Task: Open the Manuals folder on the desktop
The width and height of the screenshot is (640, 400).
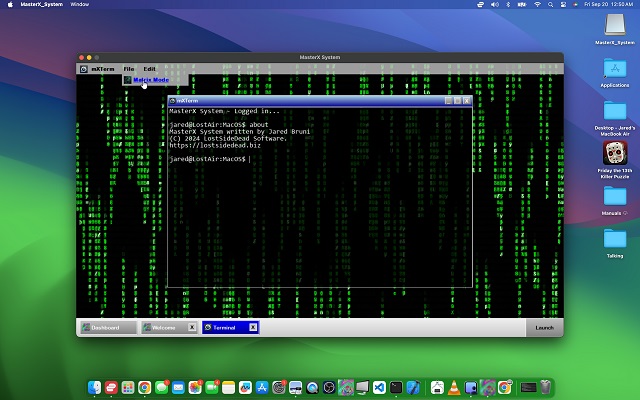Action: click(x=615, y=200)
